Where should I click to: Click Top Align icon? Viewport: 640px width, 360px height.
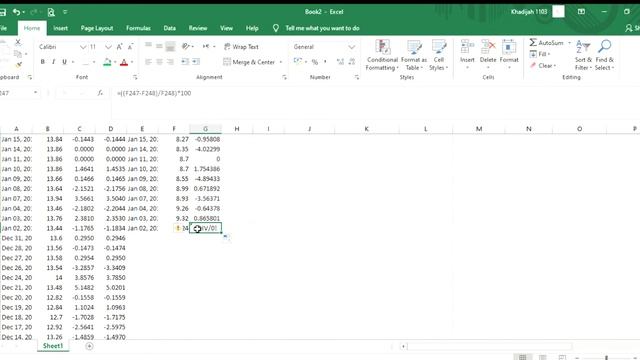point(148,46)
